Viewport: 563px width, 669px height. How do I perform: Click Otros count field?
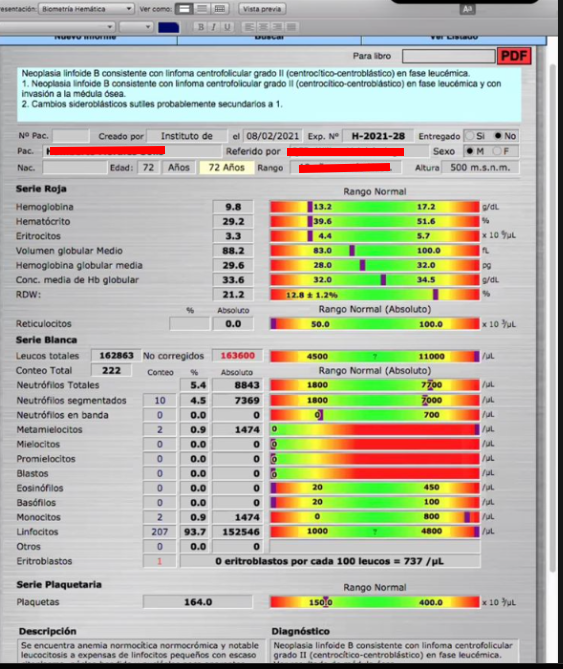(160, 547)
